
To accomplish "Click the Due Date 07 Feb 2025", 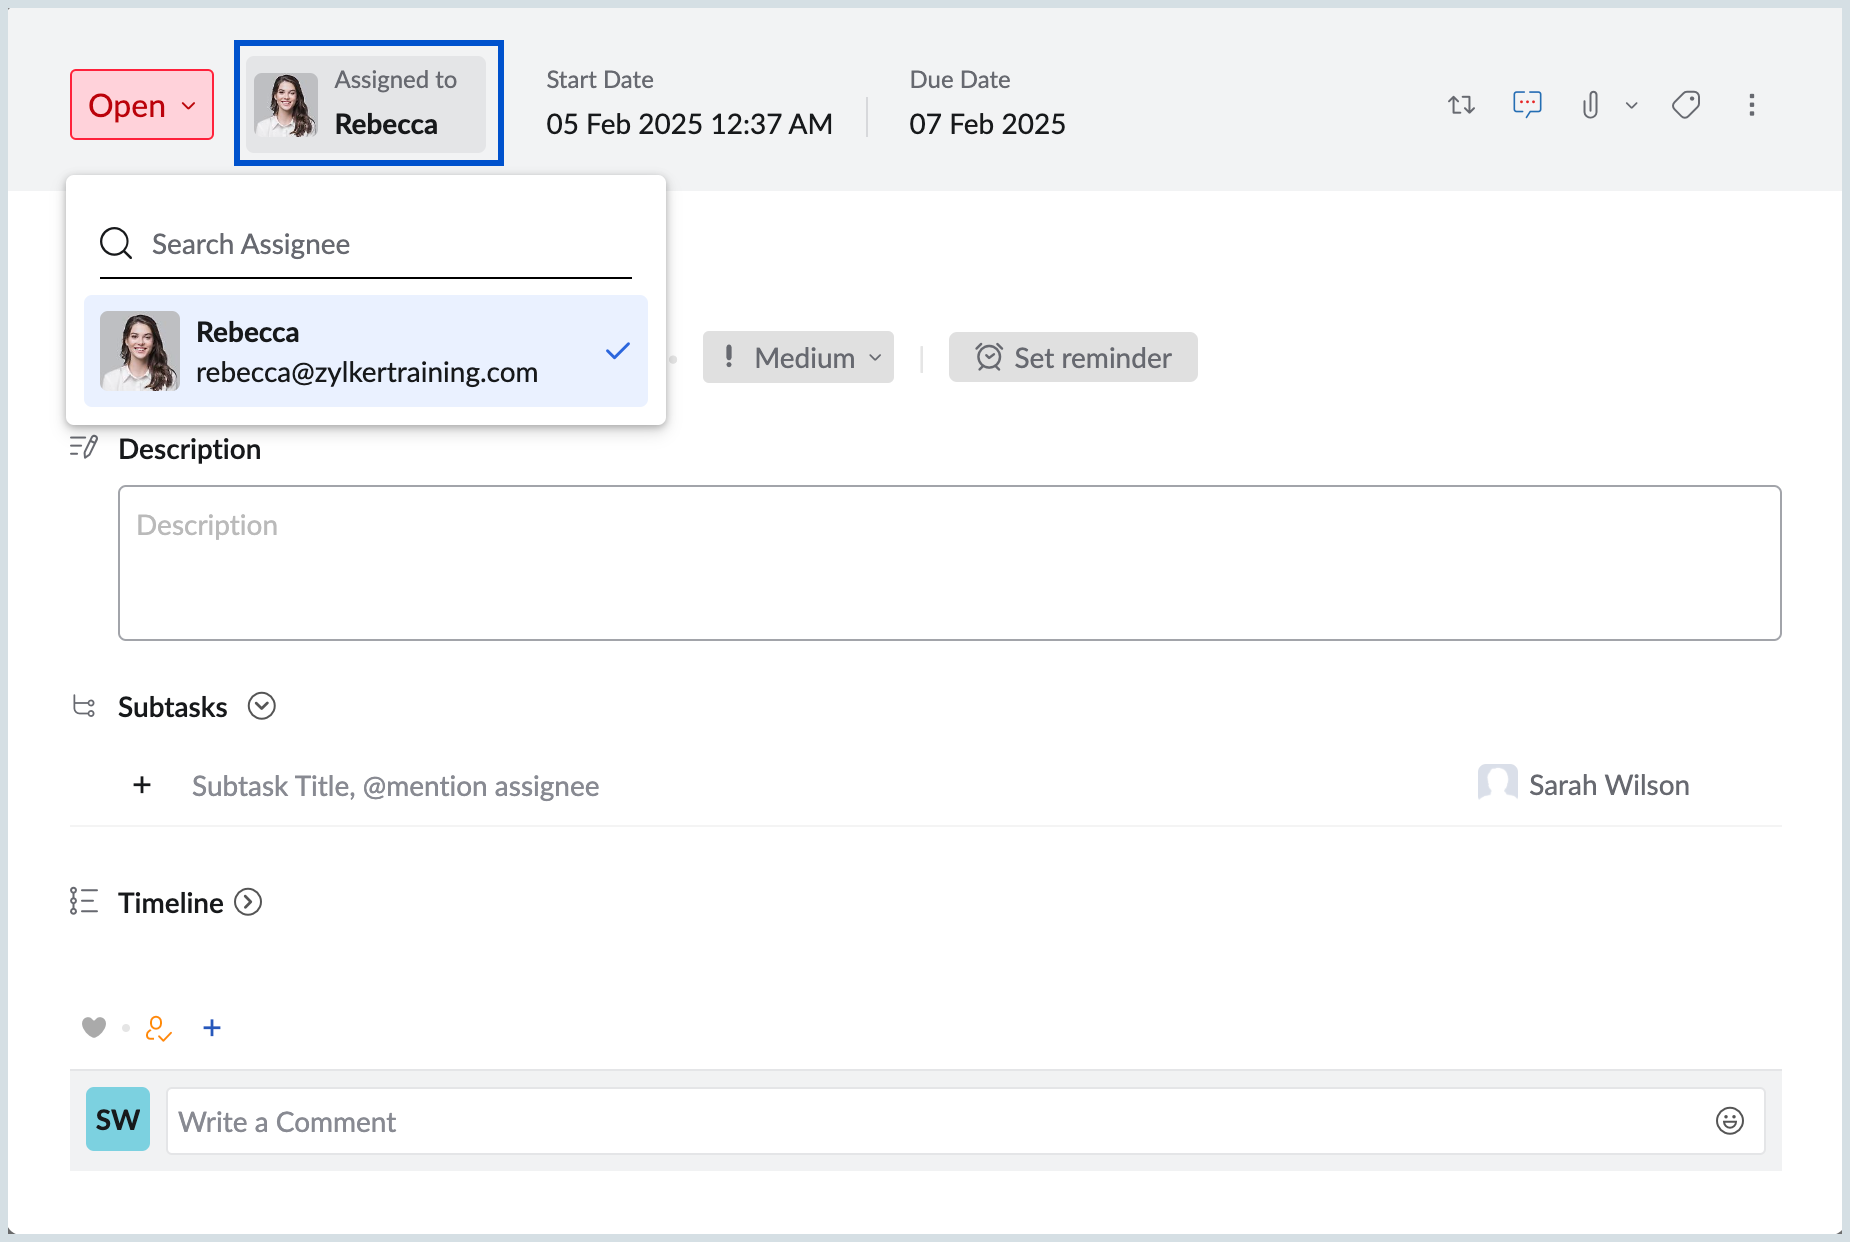I will click(987, 124).
